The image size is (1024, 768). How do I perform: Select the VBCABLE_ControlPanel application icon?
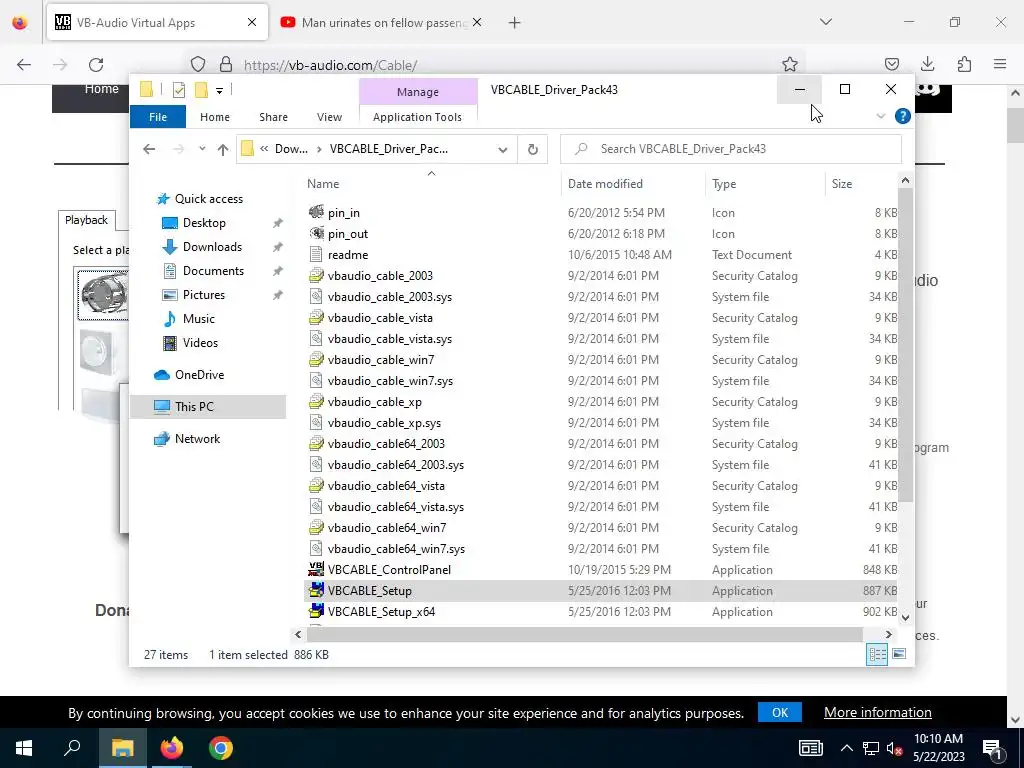(316, 569)
